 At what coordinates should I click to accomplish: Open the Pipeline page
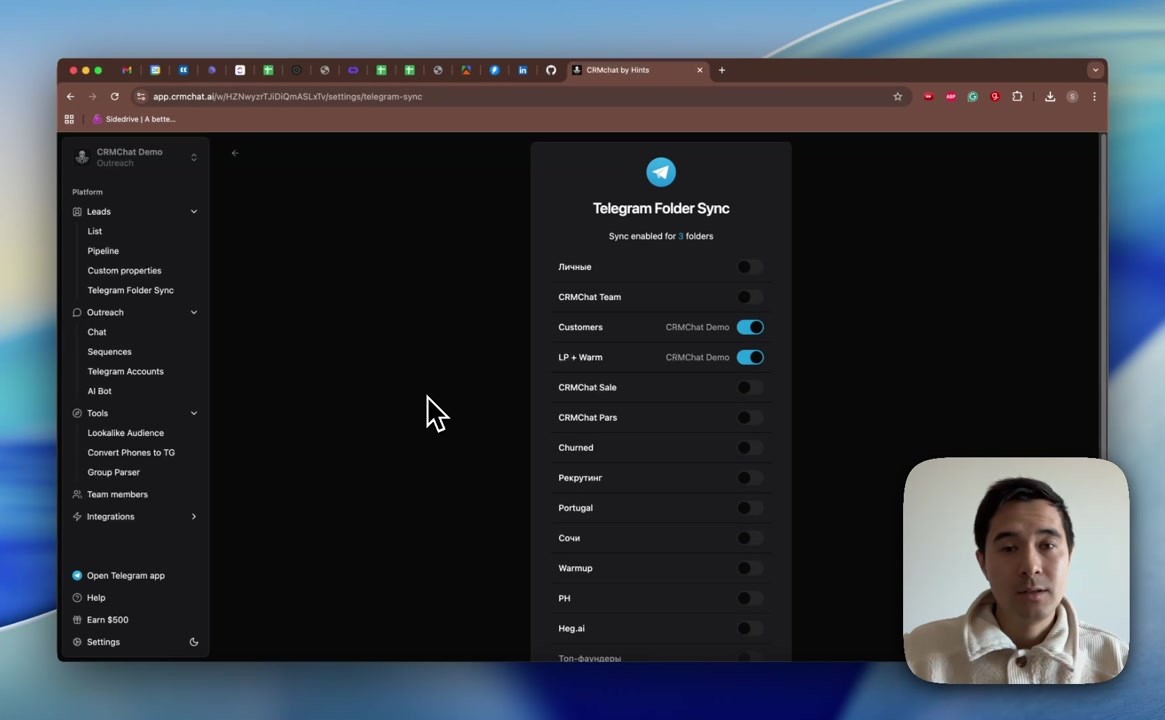point(103,251)
